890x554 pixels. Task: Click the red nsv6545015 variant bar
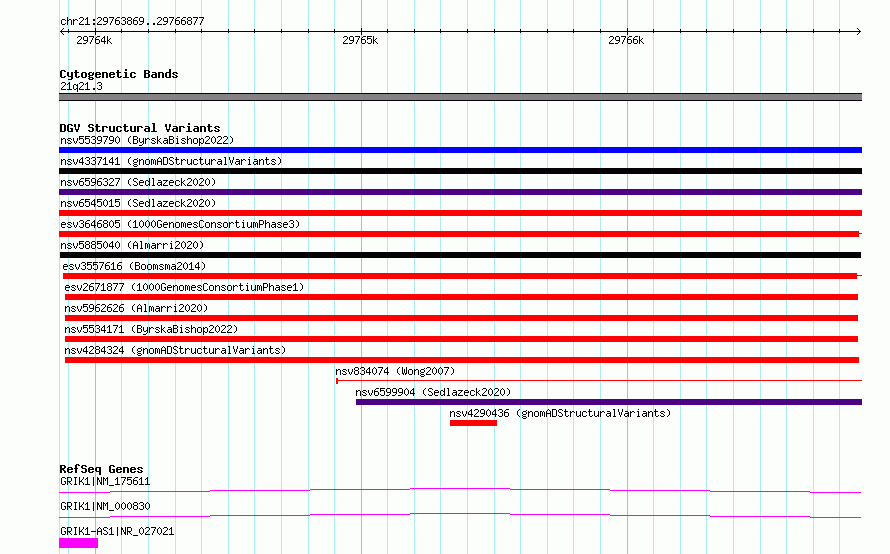pyautogui.click(x=460, y=213)
